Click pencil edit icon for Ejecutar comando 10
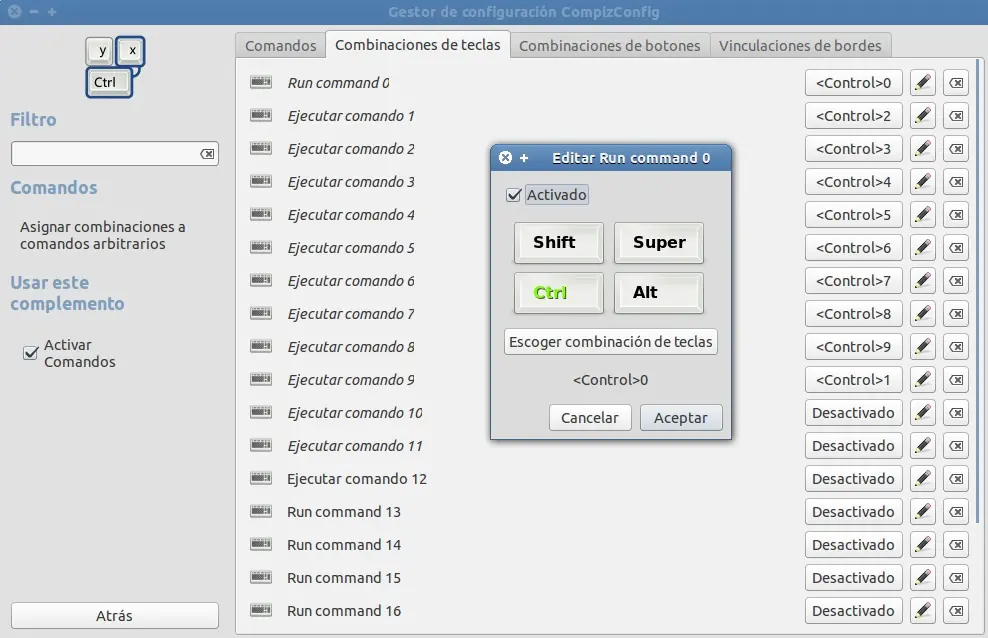 [923, 413]
